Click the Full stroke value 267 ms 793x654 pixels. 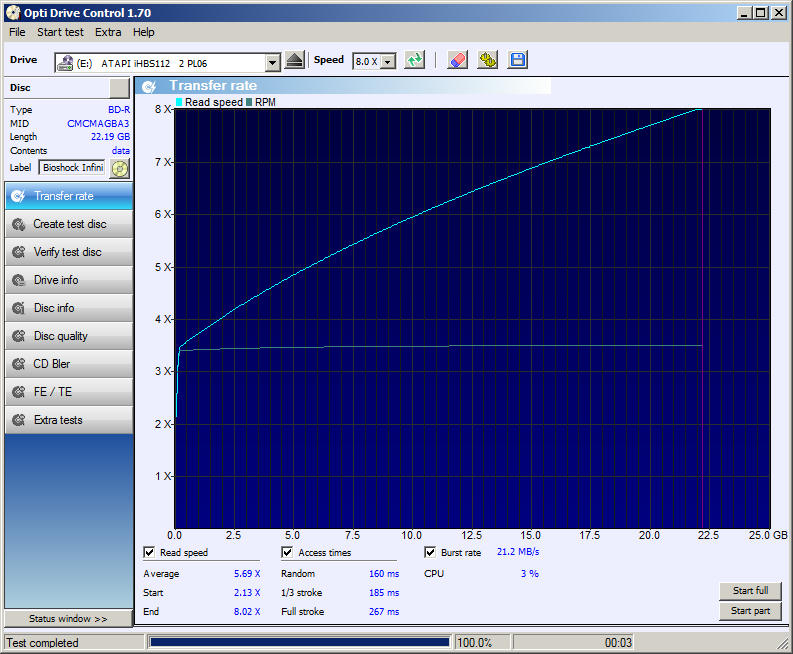[384, 612]
